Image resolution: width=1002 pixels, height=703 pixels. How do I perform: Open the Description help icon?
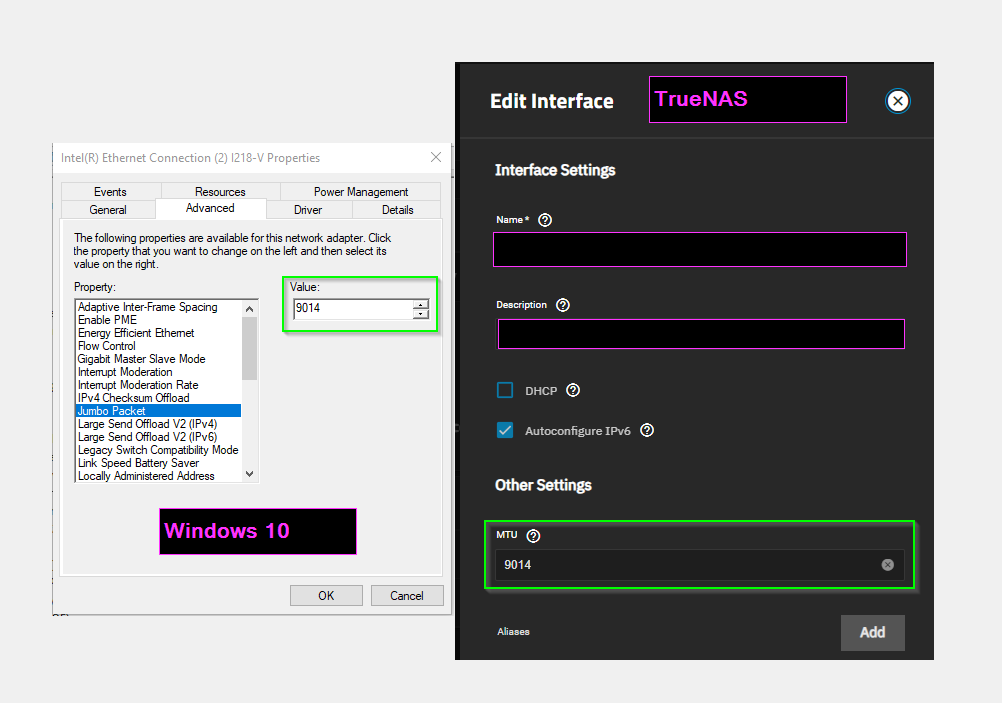point(562,305)
